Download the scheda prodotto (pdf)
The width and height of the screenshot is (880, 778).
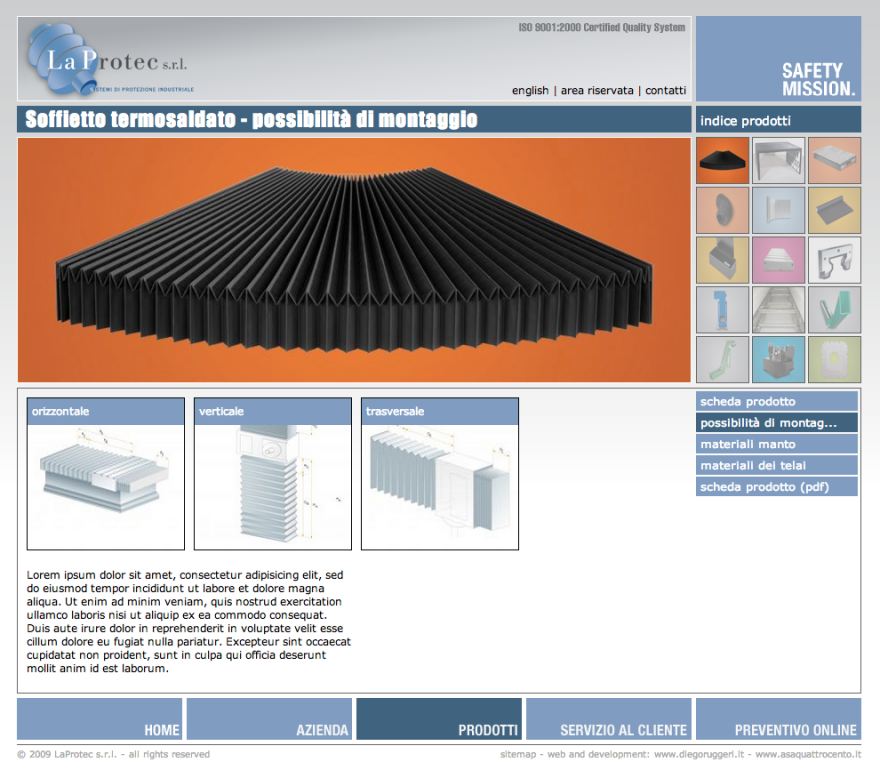(x=777, y=487)
